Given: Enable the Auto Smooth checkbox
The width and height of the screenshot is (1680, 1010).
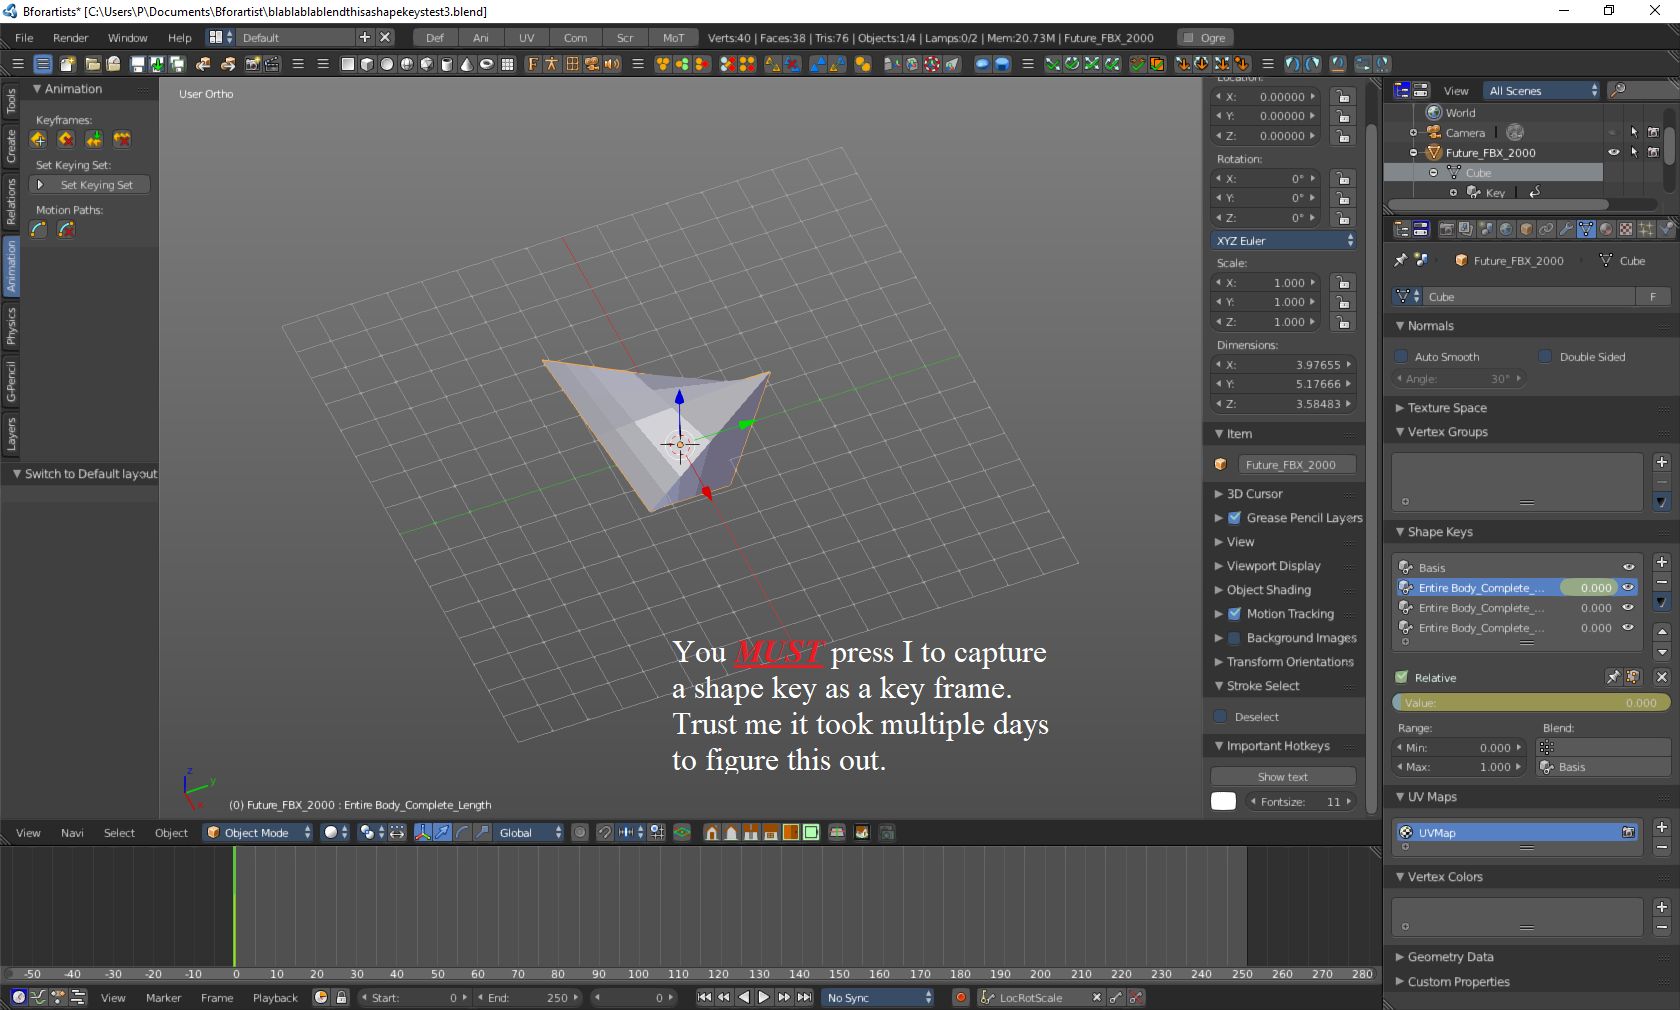Looking at the screenshot, I should (1402, 357).
